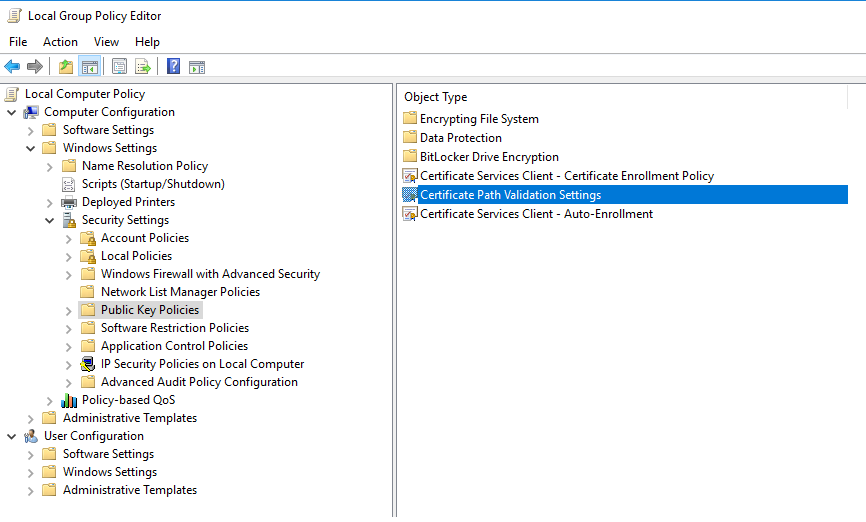The height and width of the screenshot is (522, 866).
Task: Toggle Show/Hide Action Pane button
Action: [197, 67]
